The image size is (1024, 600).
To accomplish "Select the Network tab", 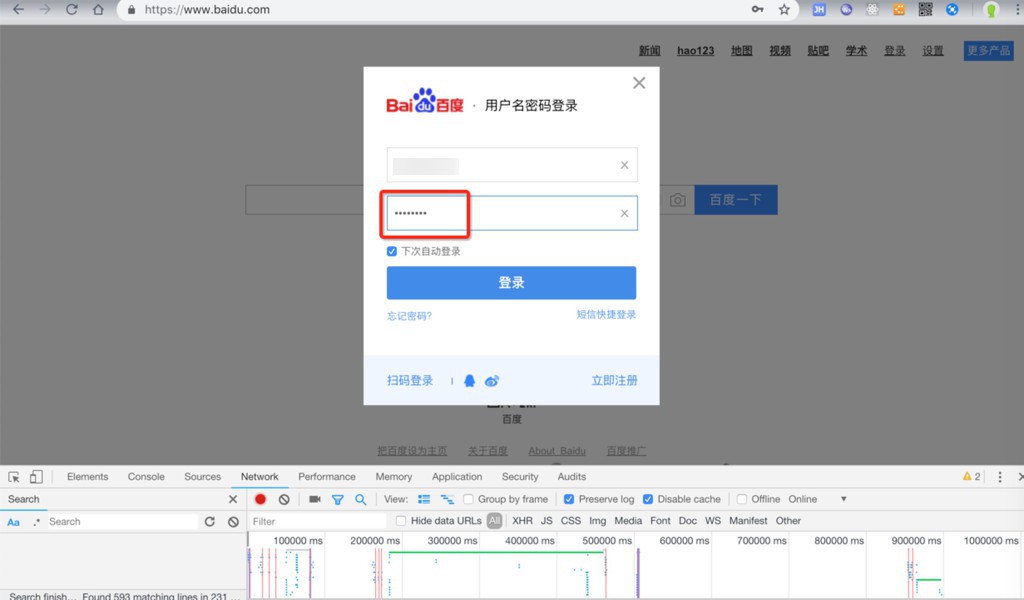I will (x=259, y=477).
